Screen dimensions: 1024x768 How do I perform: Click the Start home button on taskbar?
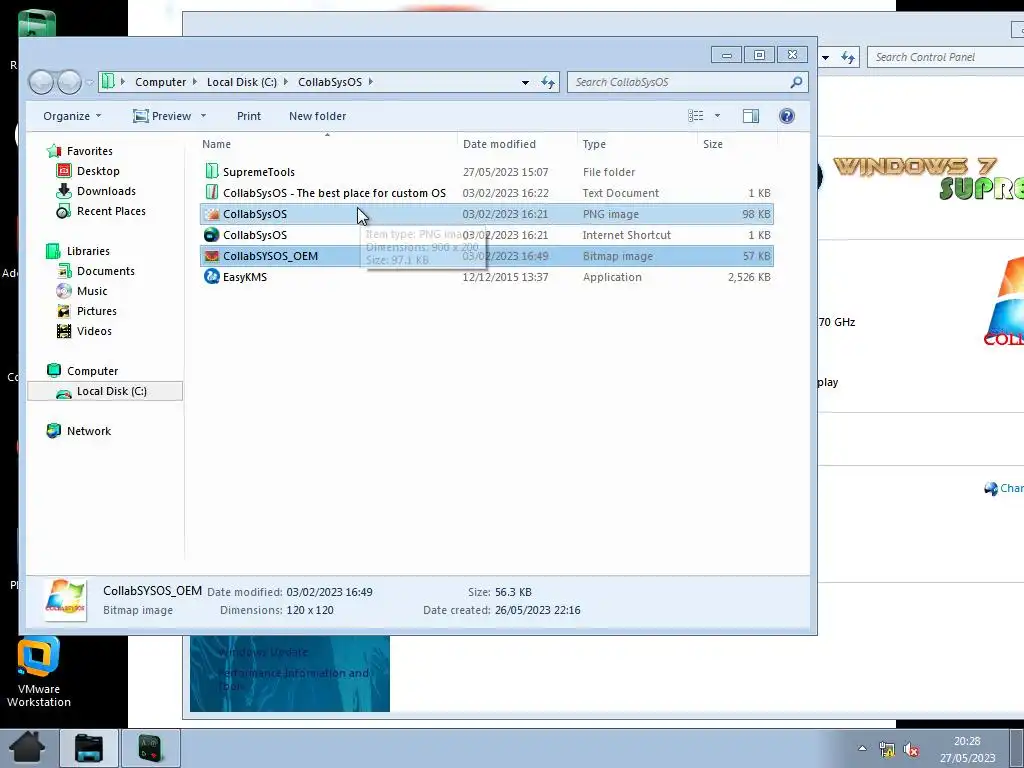[27, 748]
